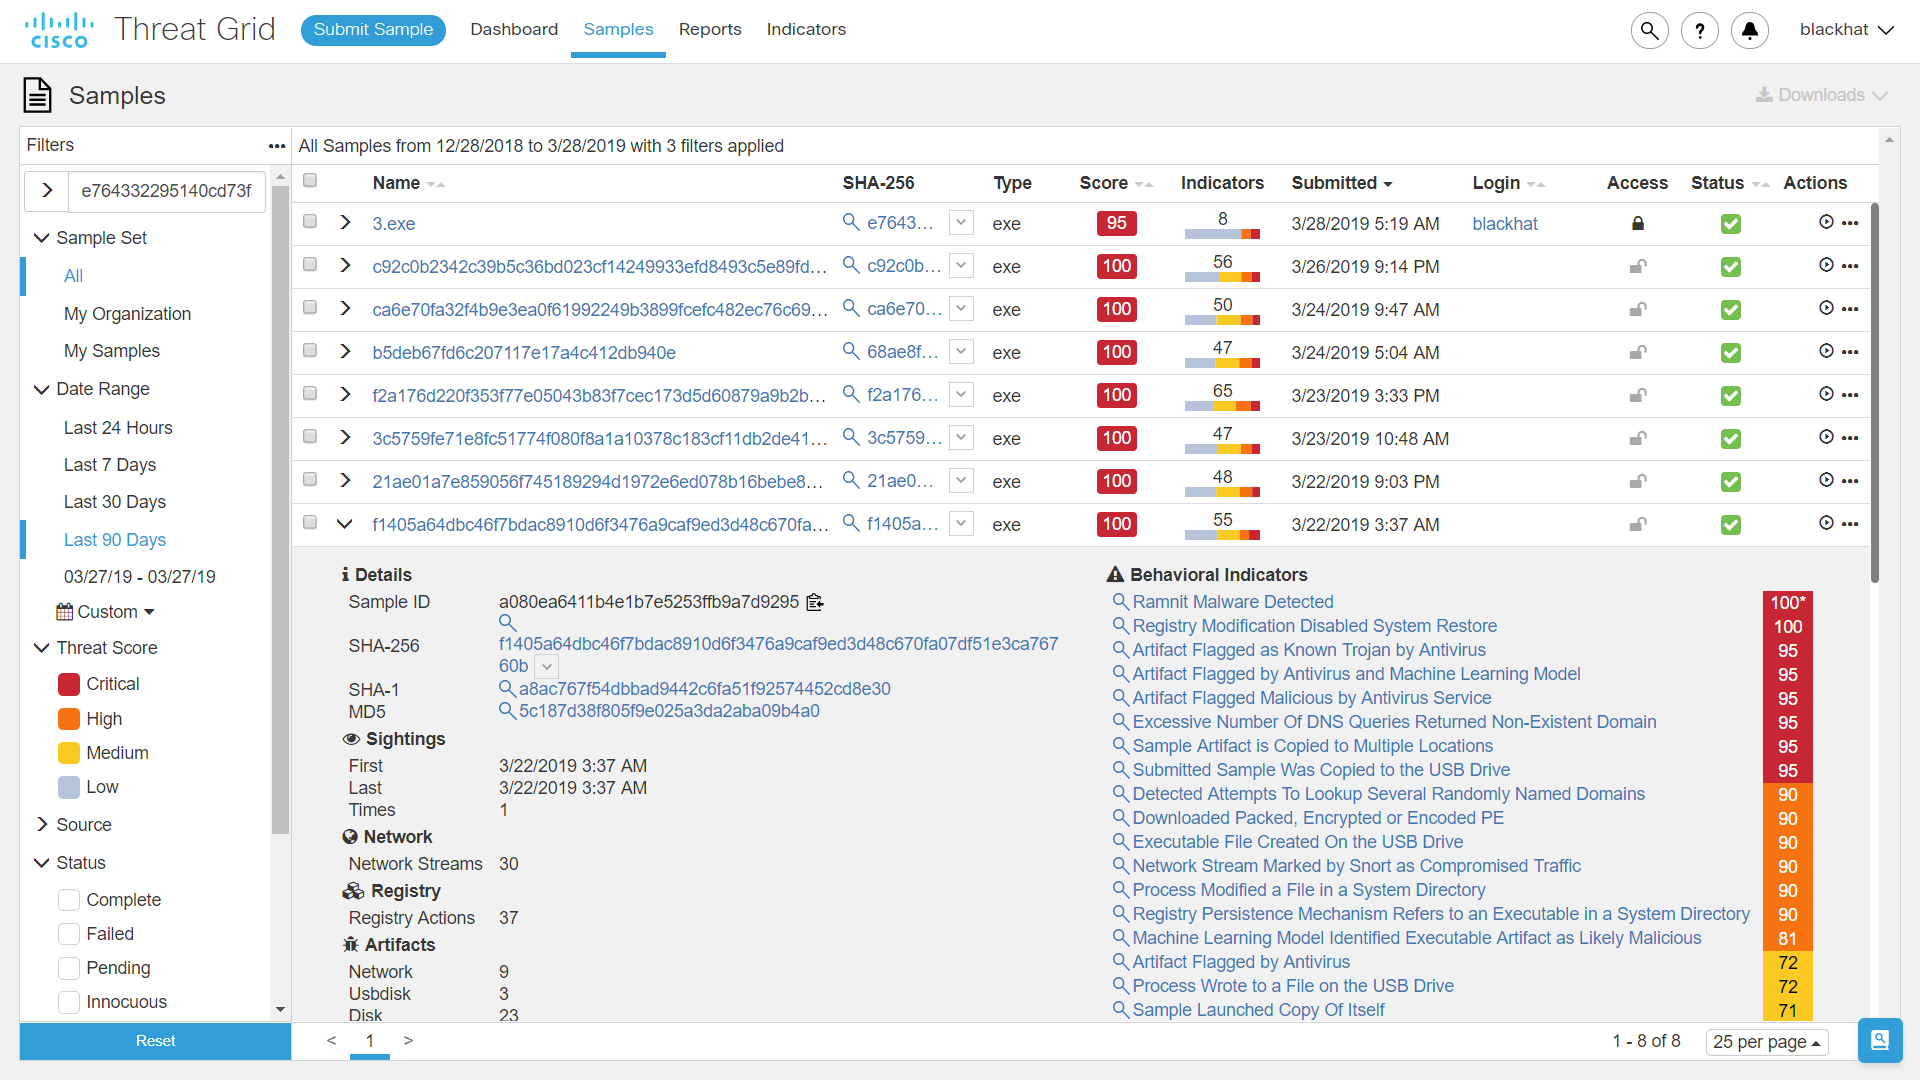Click the help question mark icon
The height and width of the screenshot is (1080, 1920).
point(1699,30)
